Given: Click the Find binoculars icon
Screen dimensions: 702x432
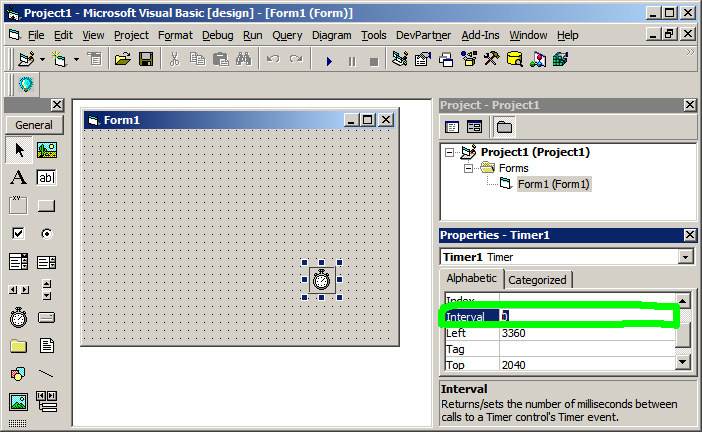Looking at the screenshot, I should click(x=242, y=60).
